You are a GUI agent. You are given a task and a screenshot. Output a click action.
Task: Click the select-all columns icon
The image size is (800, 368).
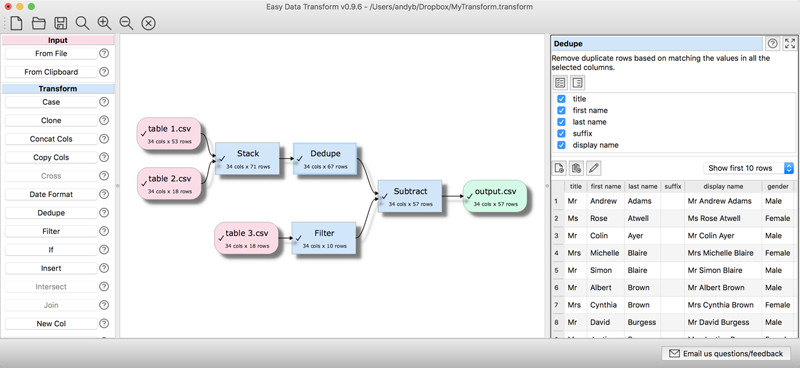point(560,83)
